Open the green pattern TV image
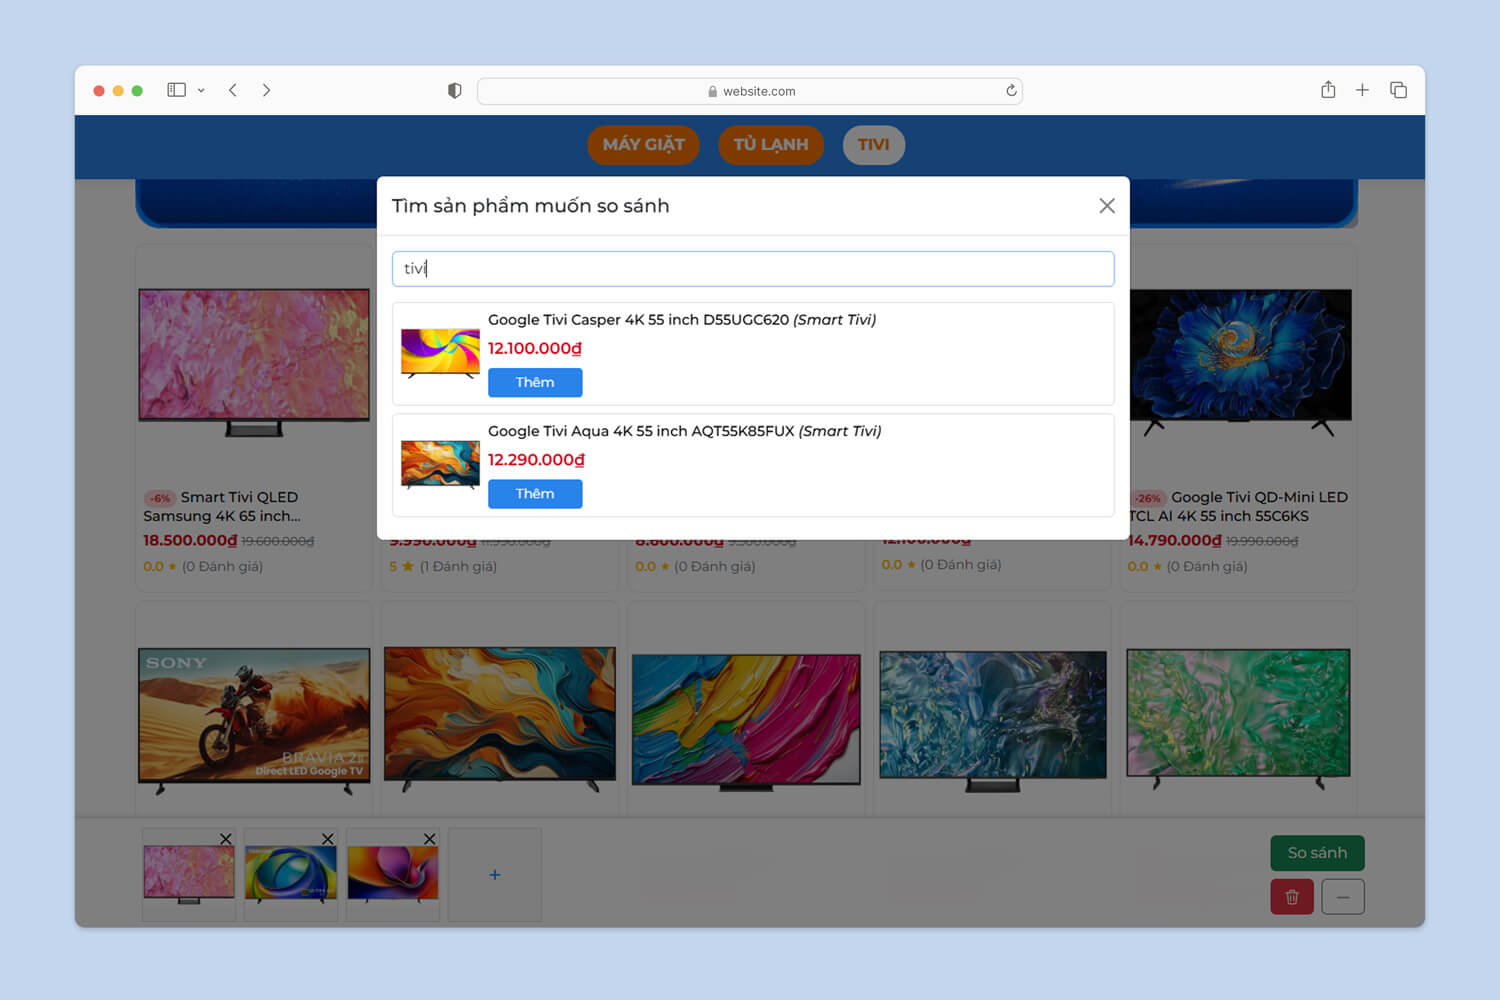1500x1000 pixels. click(x=1239, y=718)
